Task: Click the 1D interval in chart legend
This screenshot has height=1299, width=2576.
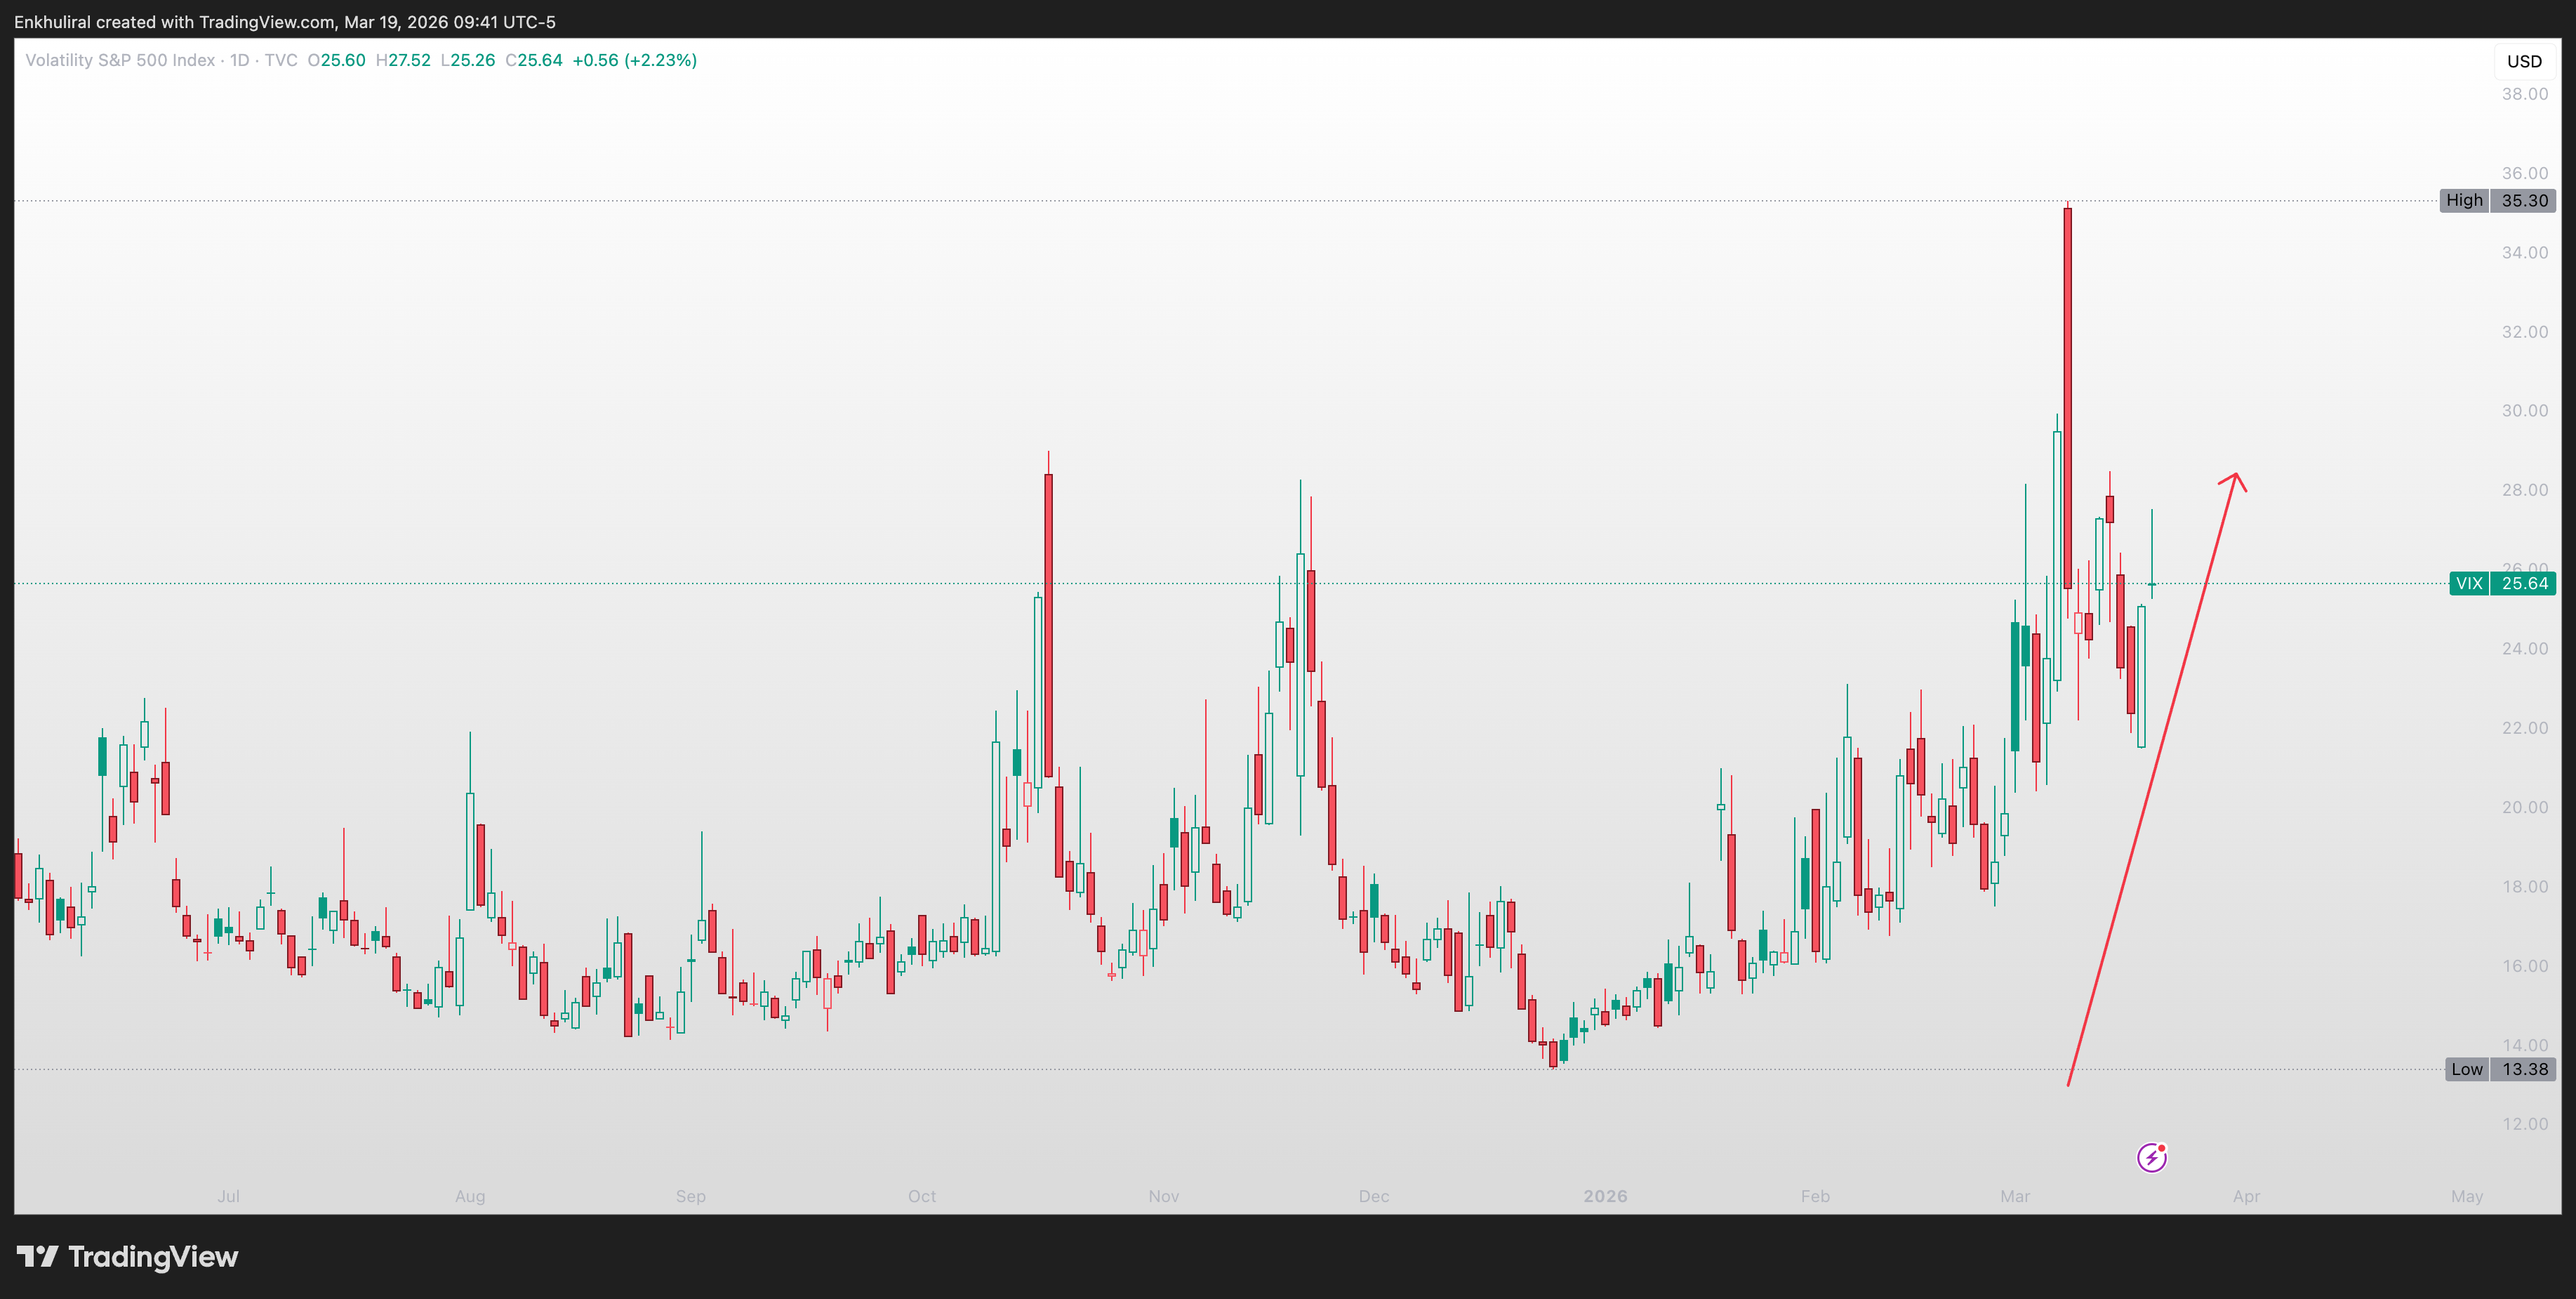Action: (239, 60)
